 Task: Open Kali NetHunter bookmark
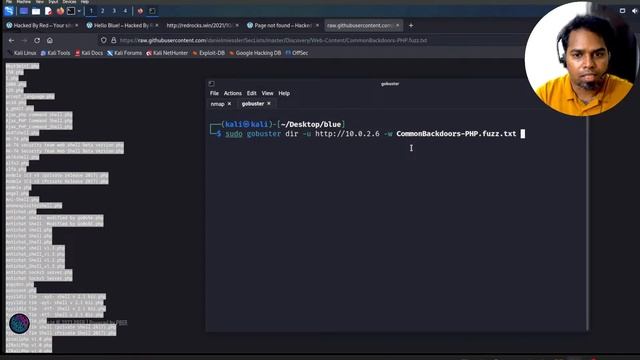click(x=167, y=53)
